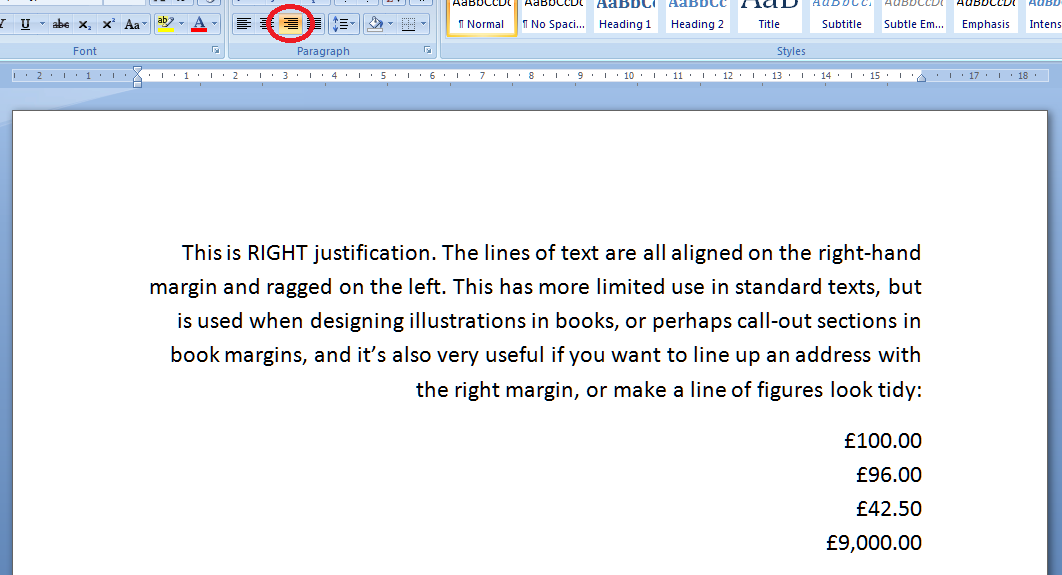
Task: Open the Font dialog launcher
Action: [215, 50]
